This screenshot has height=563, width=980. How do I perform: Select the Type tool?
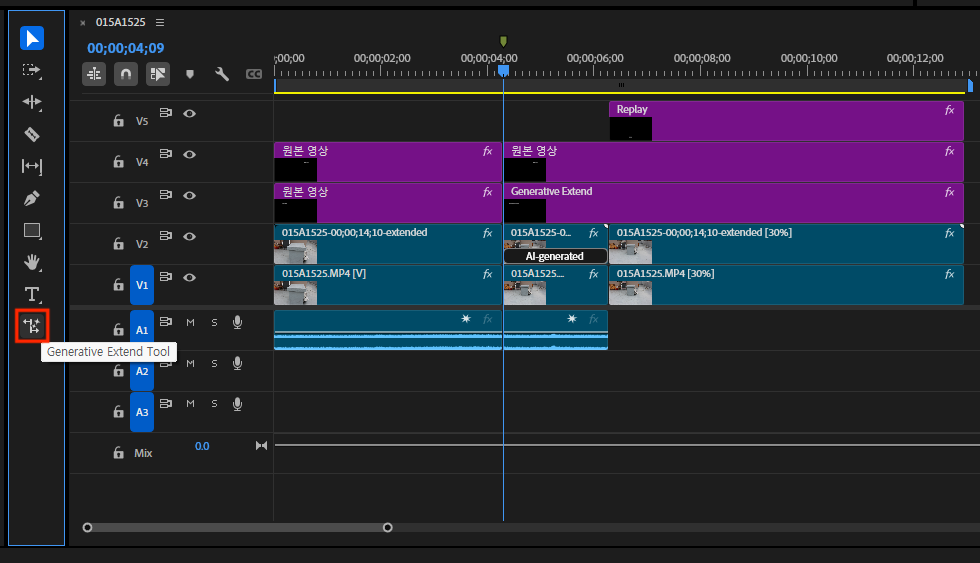point(32,294)
